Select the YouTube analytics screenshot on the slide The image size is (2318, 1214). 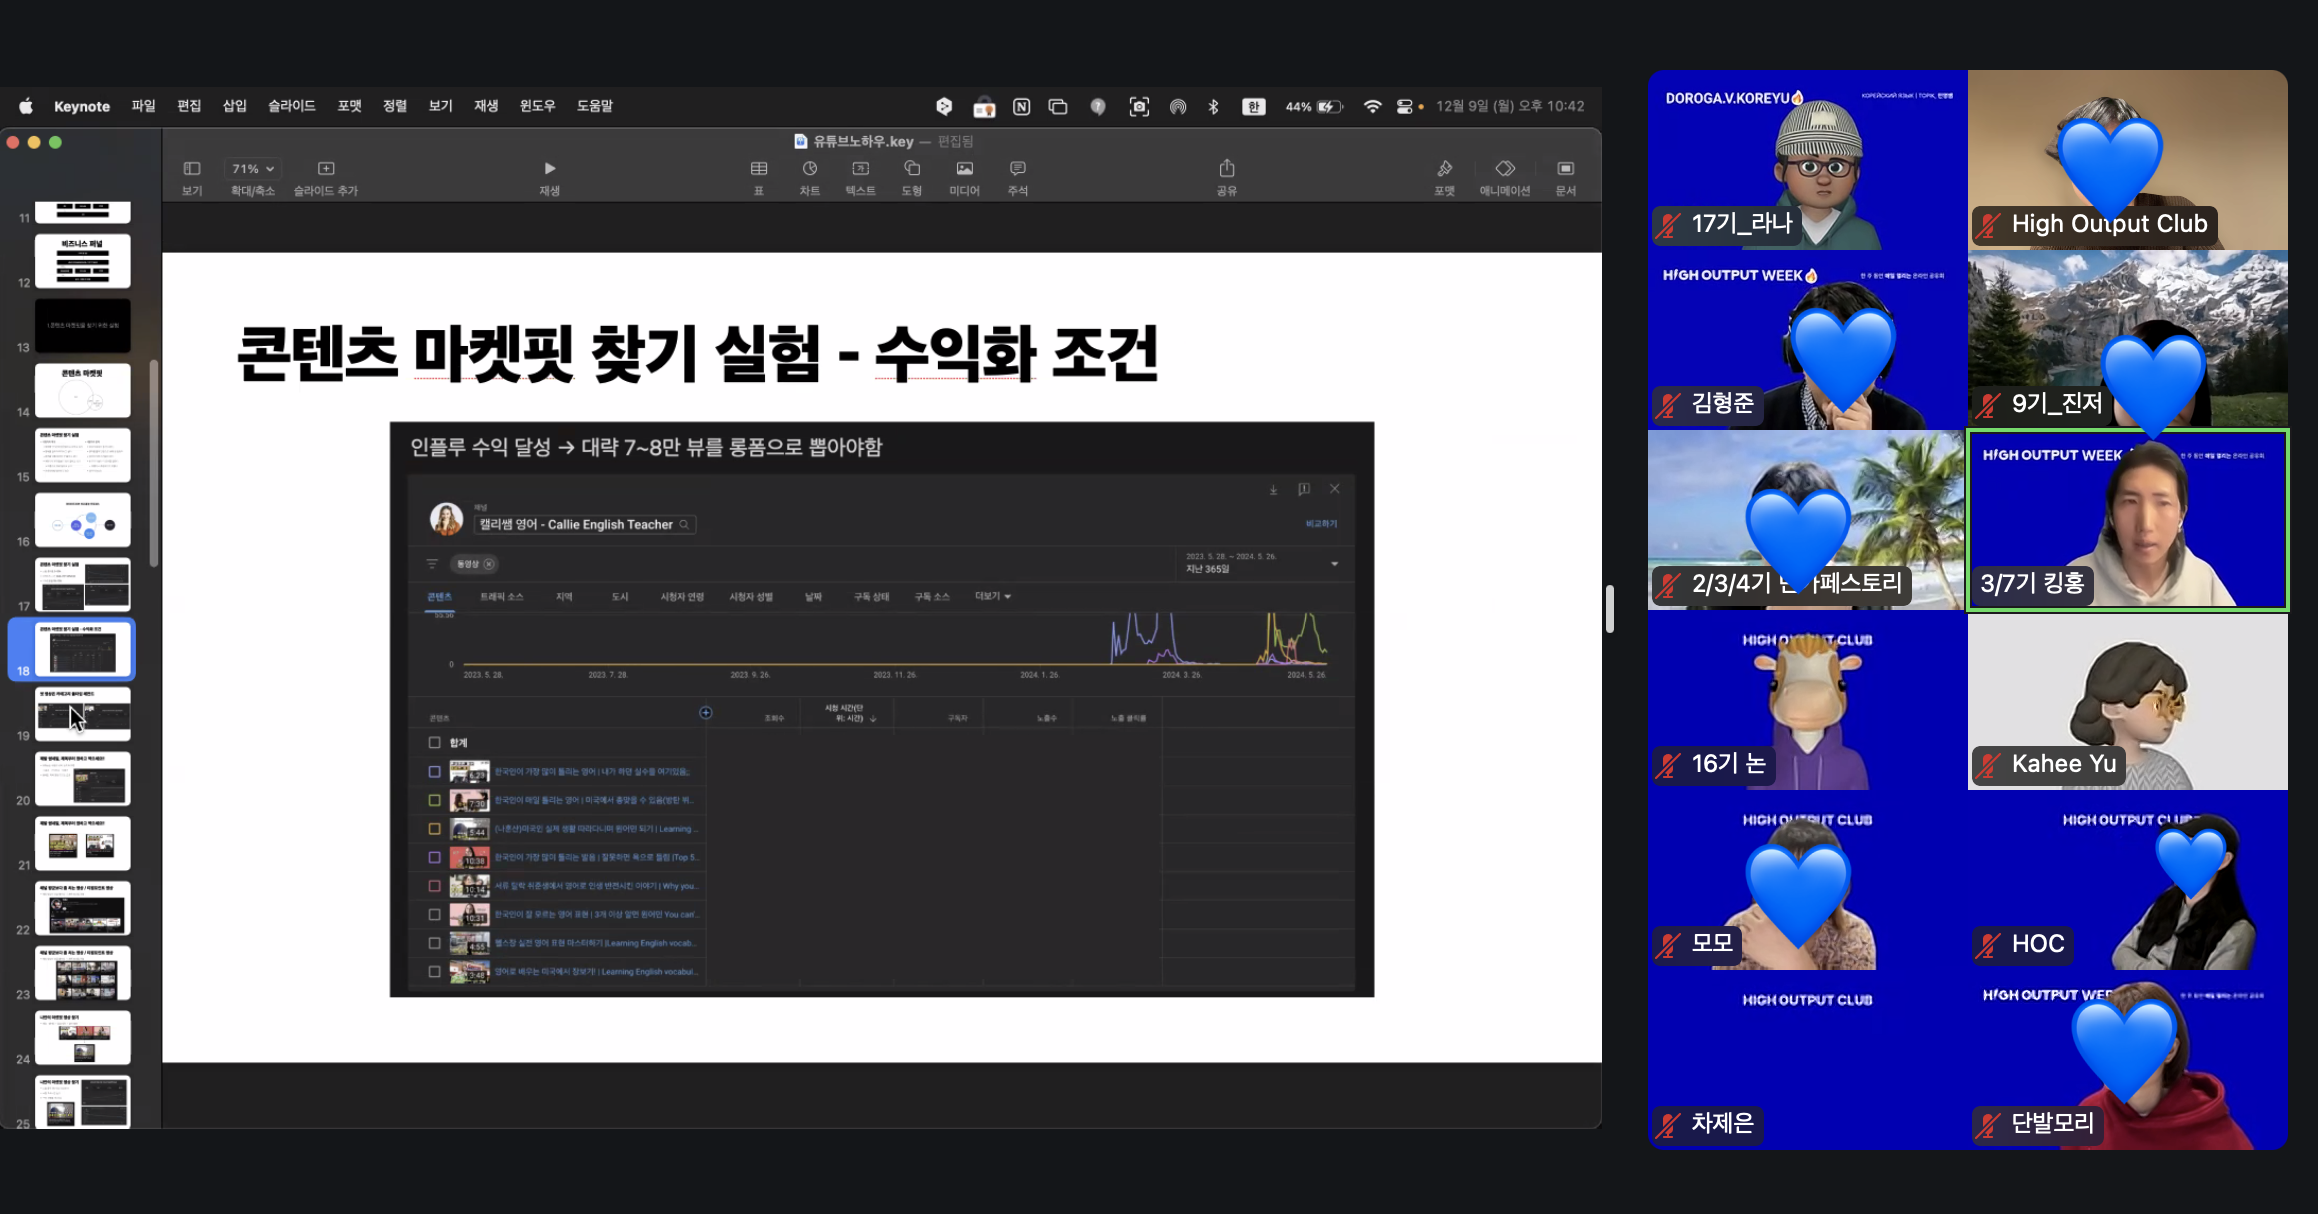tap(881, 709)
